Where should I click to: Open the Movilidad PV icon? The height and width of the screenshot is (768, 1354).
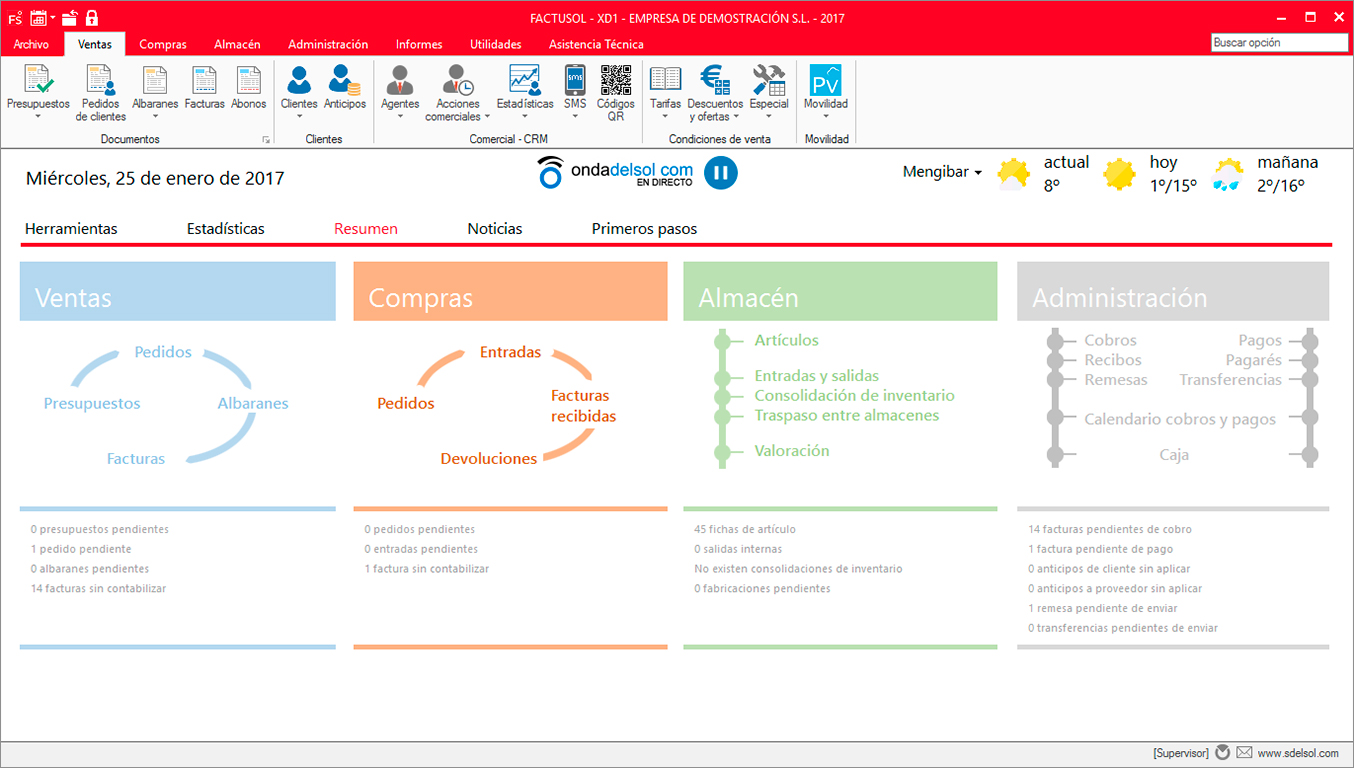point(825,80)
